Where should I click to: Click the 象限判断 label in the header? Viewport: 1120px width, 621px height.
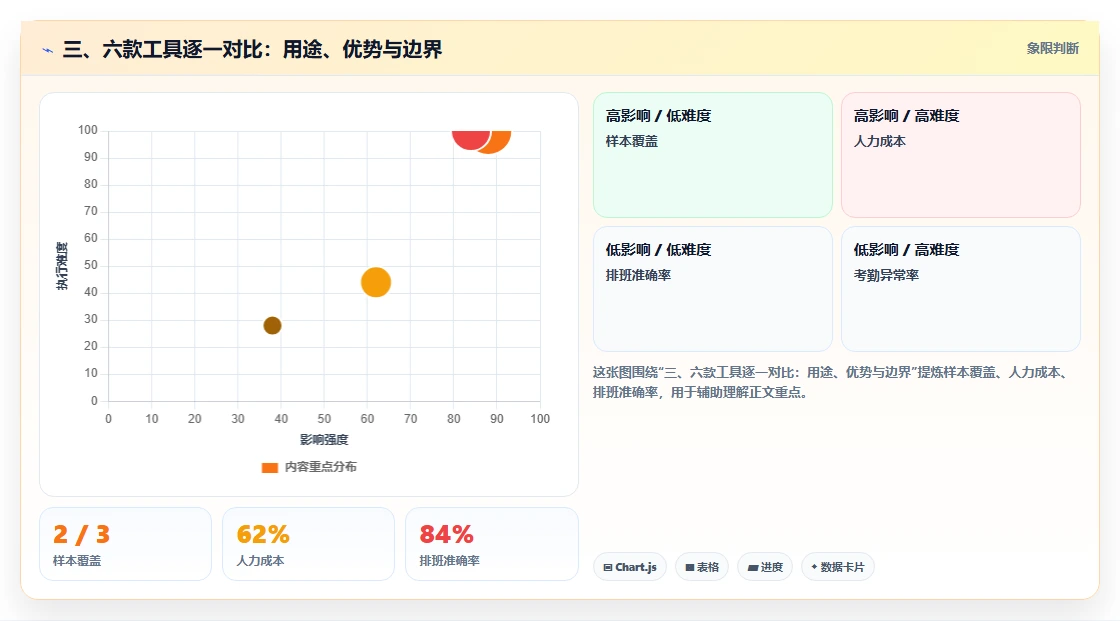coord(1052,49)
